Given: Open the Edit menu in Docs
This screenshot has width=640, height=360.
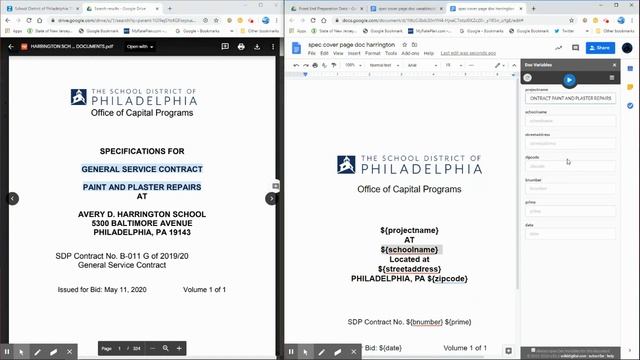Looking at the screenshot, I should click(324, 53).
